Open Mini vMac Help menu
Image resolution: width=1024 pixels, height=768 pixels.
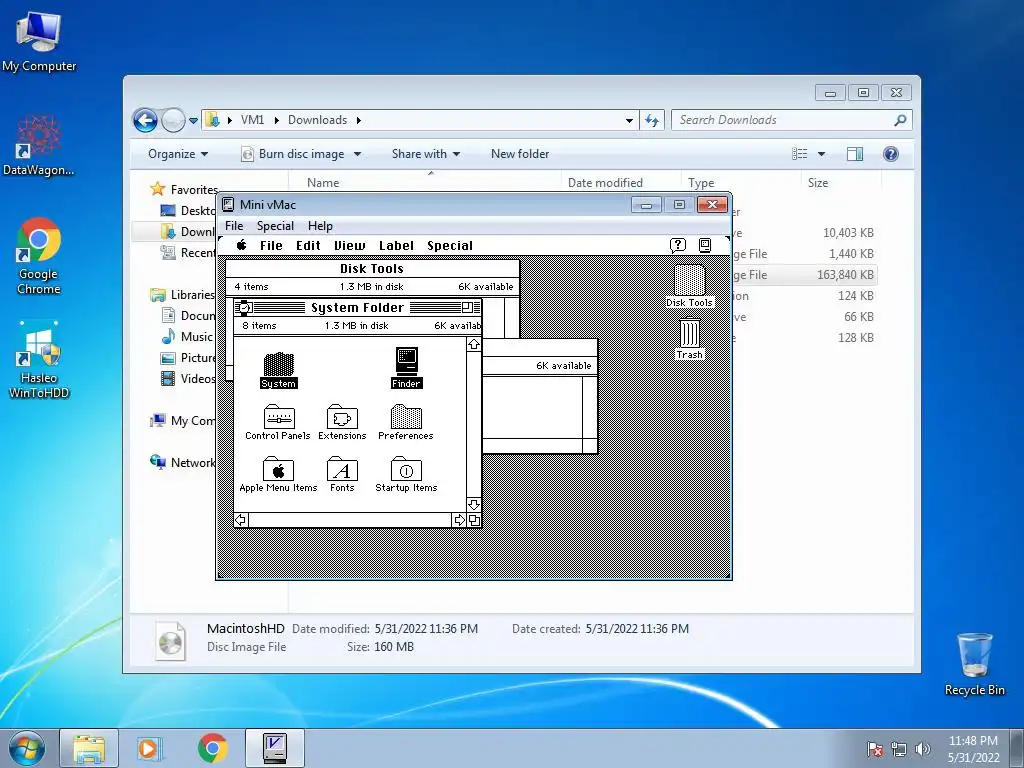(x=320, y=225)
